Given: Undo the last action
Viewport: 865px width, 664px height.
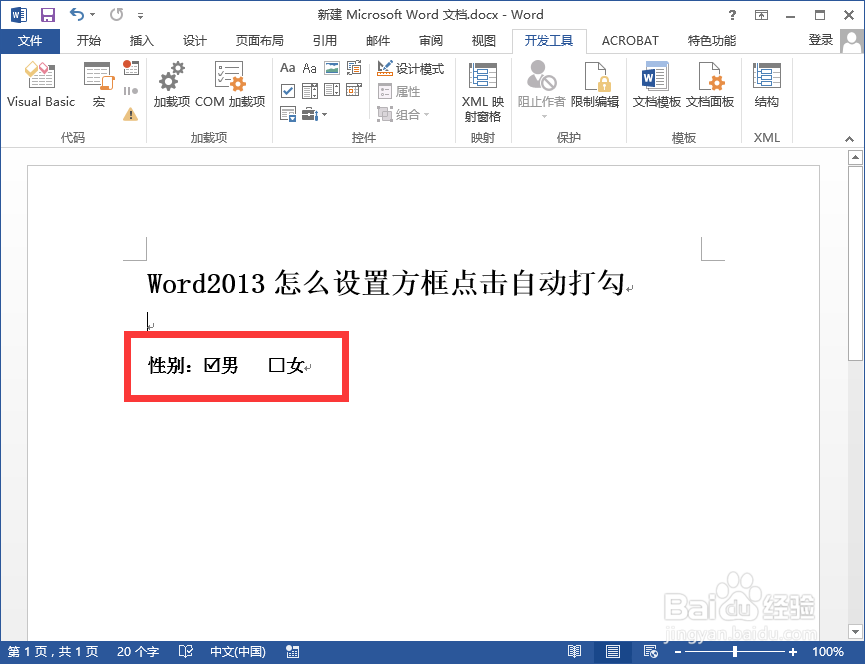Looking at the screenshot, I should coord(77,15).
